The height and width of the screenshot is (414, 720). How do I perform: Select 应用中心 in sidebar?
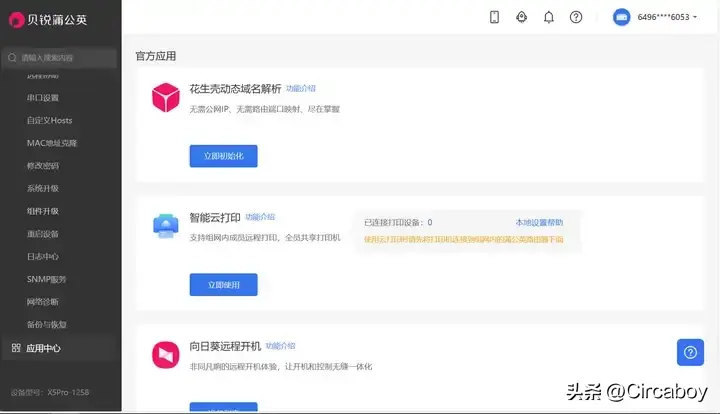58,348
